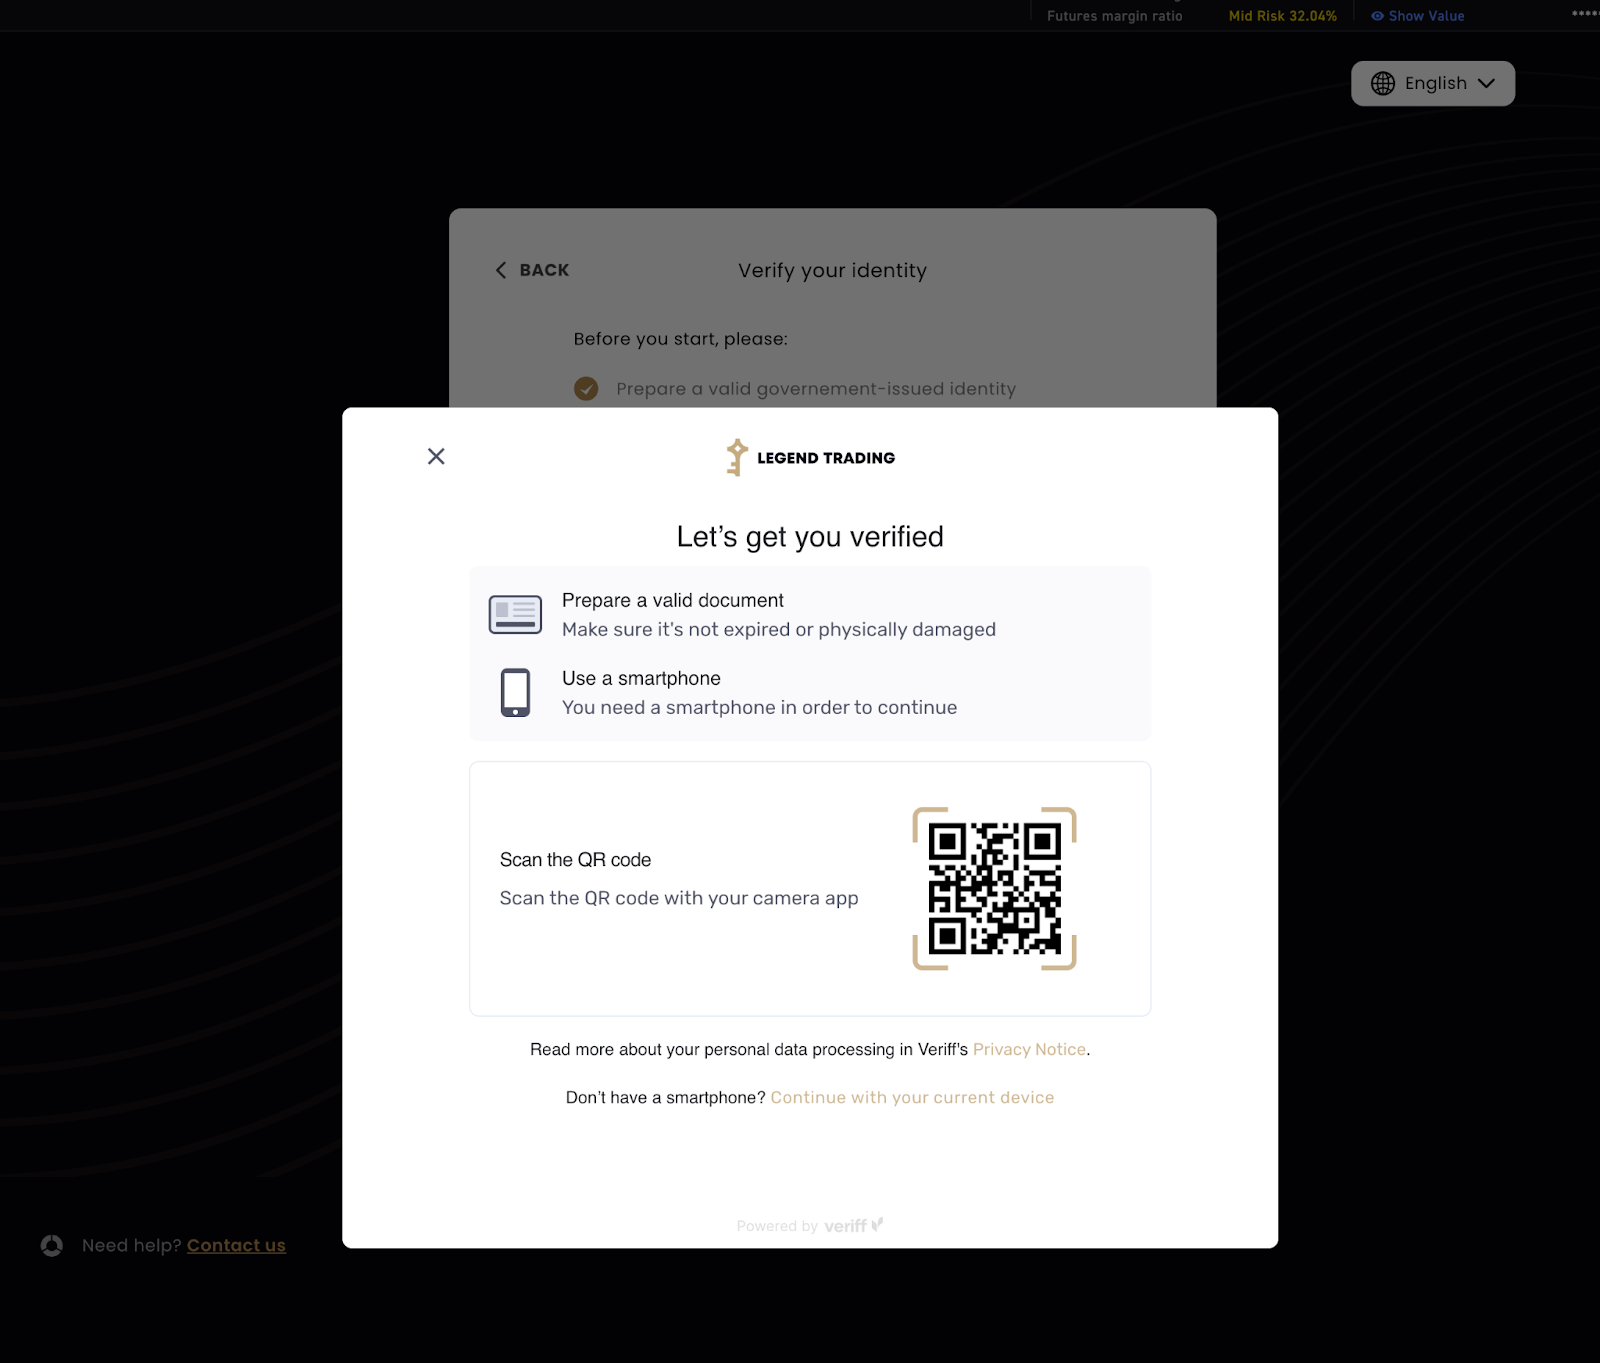
Task: Click the help support chat icon
Action: point(52,1245)
